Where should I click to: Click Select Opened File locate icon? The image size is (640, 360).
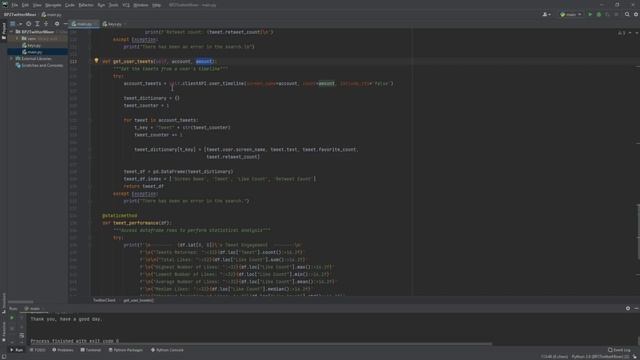coord(29,24)
